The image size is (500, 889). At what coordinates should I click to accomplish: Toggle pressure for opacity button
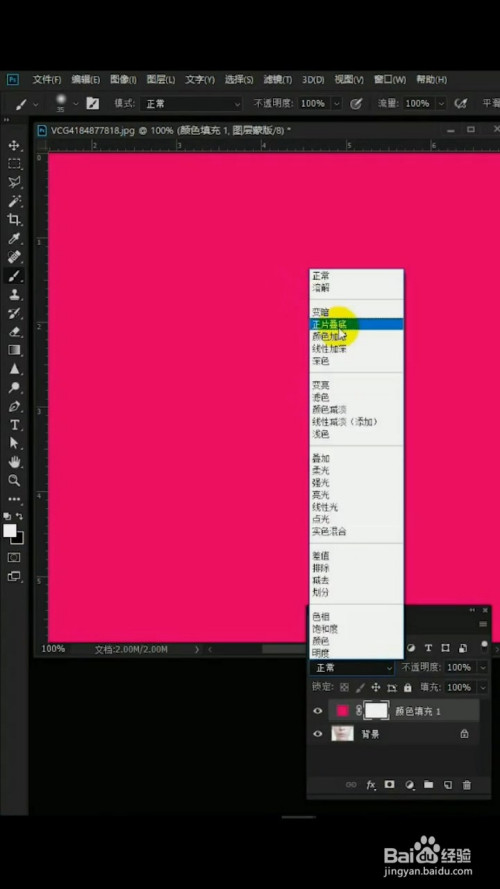356,104
